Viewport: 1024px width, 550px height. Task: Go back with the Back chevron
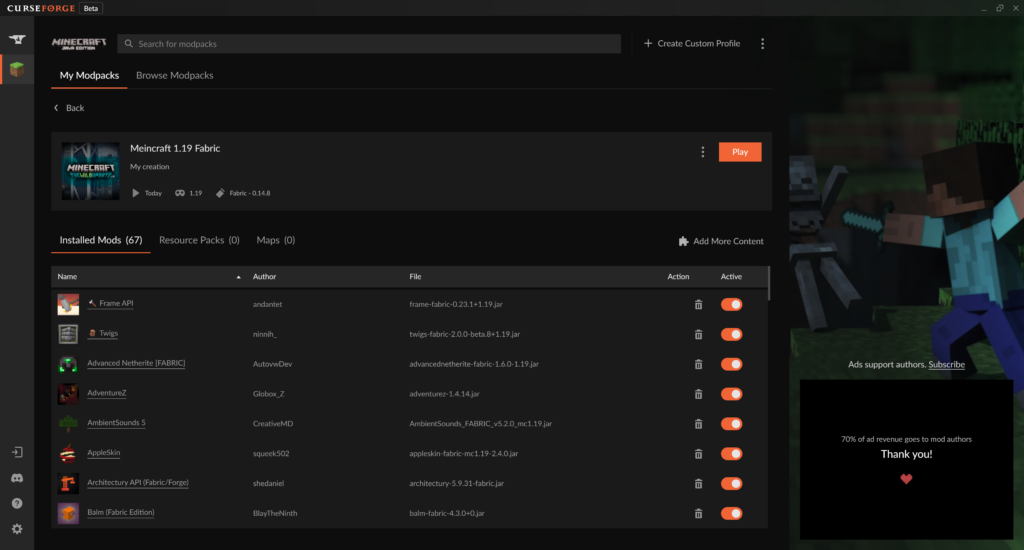(x=56, y=108)
